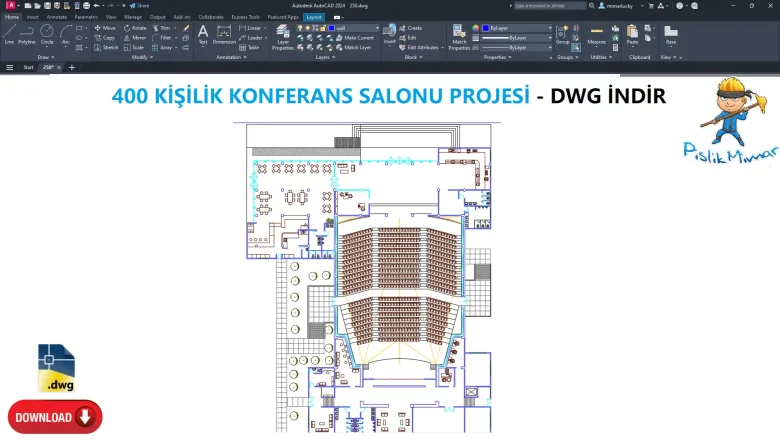Click Make Current layer button
780x439 pixels.
pos(355,38)
